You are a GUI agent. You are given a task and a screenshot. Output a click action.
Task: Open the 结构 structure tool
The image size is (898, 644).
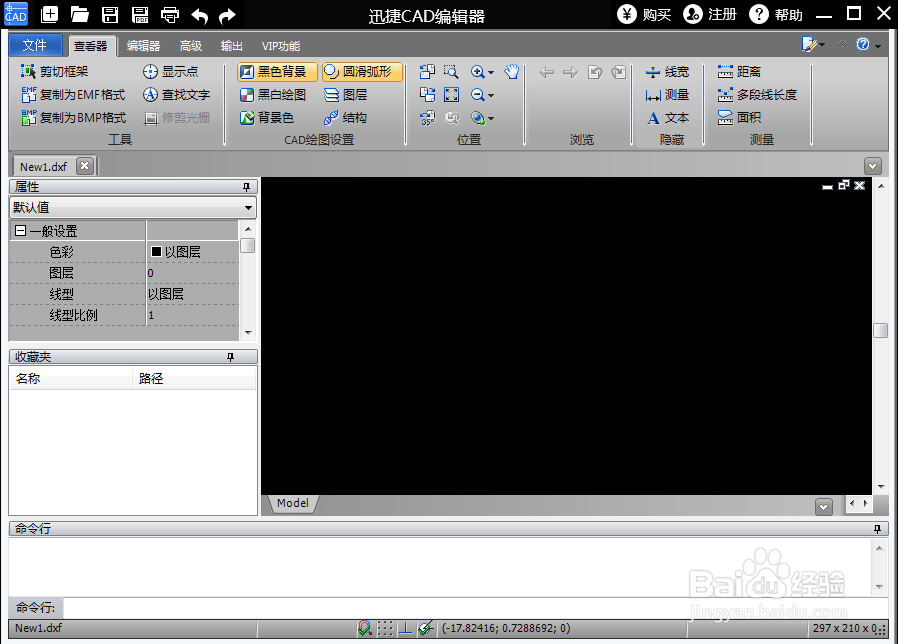tap(345, 117)
